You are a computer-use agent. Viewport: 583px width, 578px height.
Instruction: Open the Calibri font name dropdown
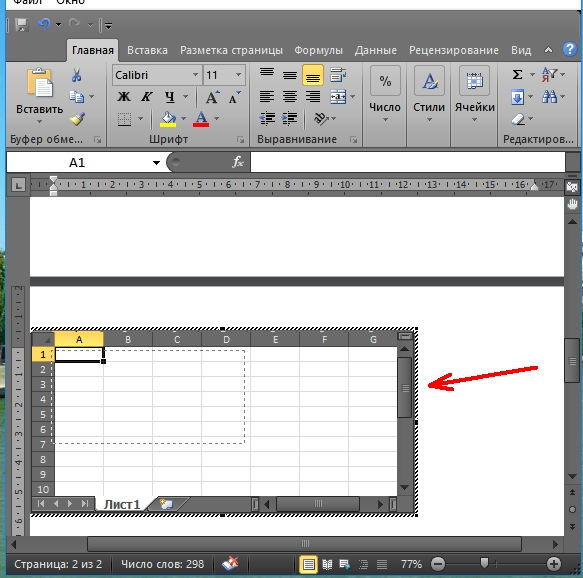195,75
